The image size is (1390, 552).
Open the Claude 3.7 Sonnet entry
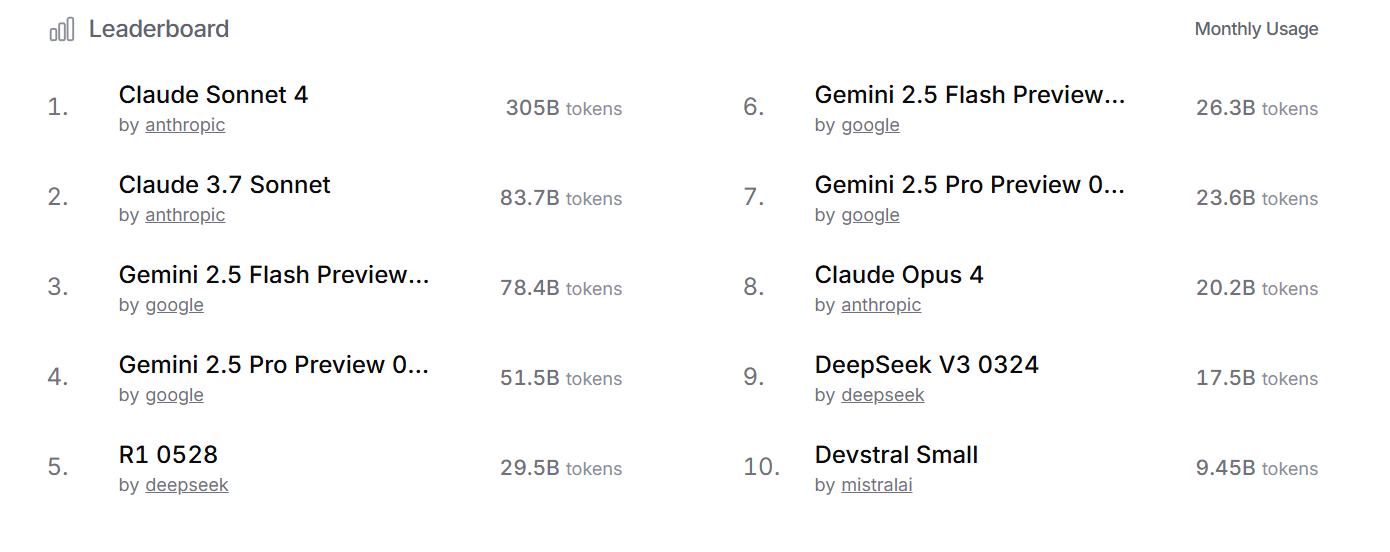click(225, 185)
